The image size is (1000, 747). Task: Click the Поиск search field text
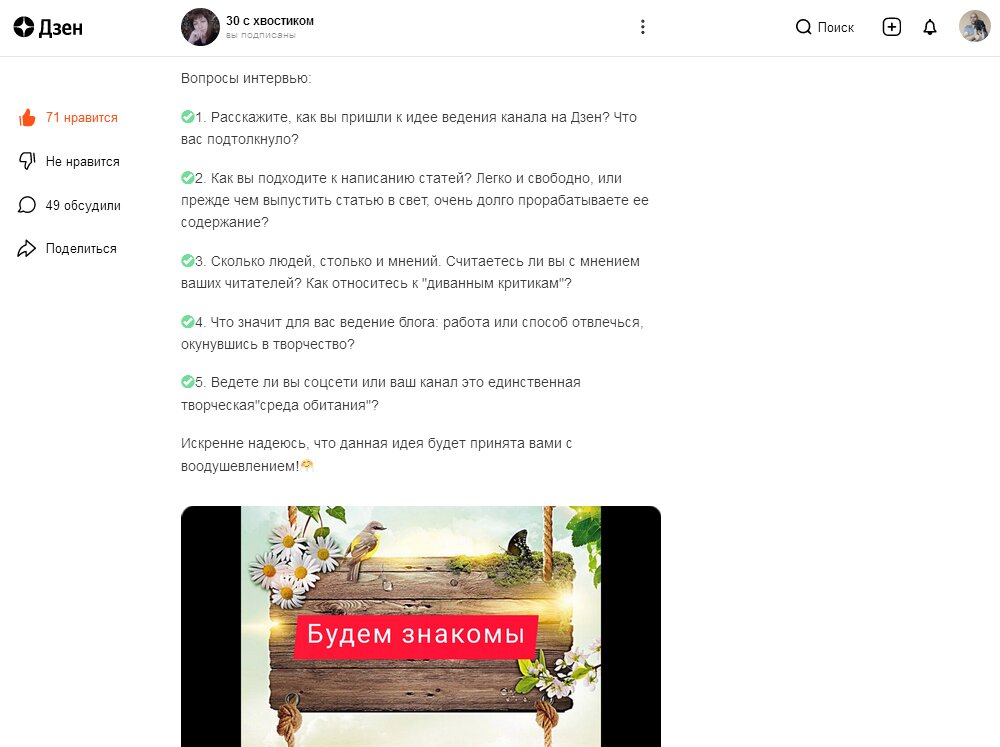(835, 27)
